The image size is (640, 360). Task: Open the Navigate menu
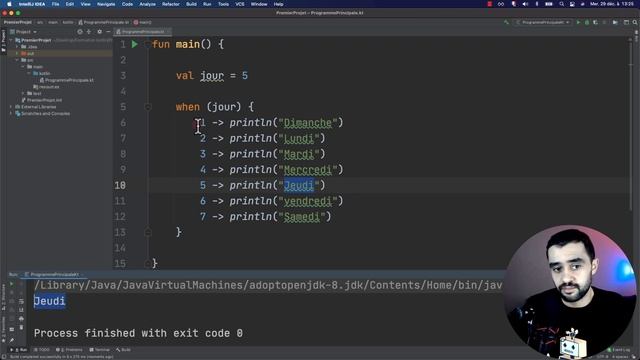[106, 4]
